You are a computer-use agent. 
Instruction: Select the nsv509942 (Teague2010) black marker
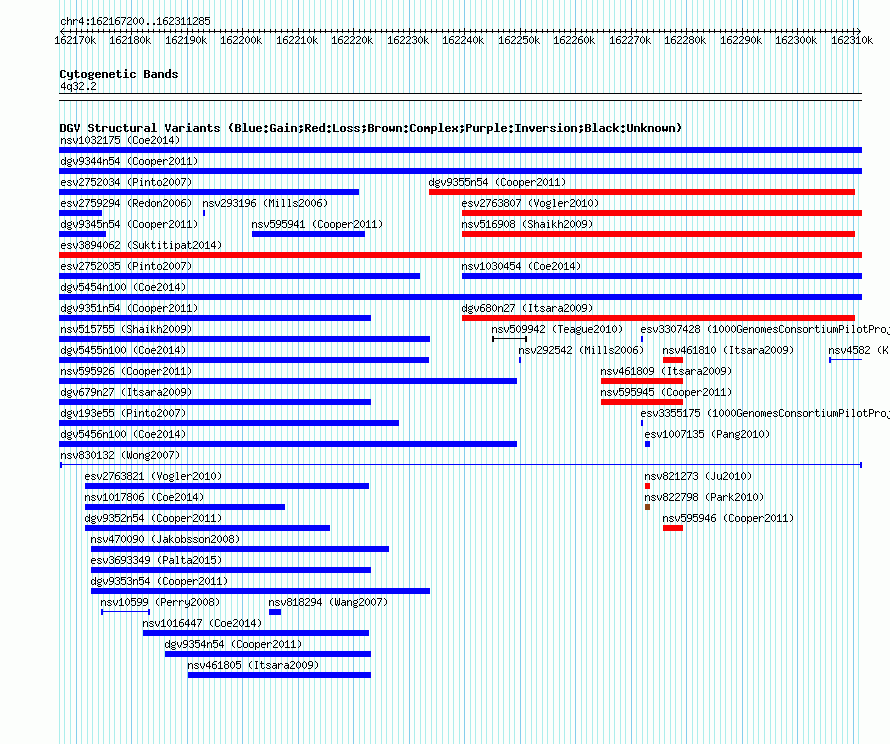(x=509, y=339)
